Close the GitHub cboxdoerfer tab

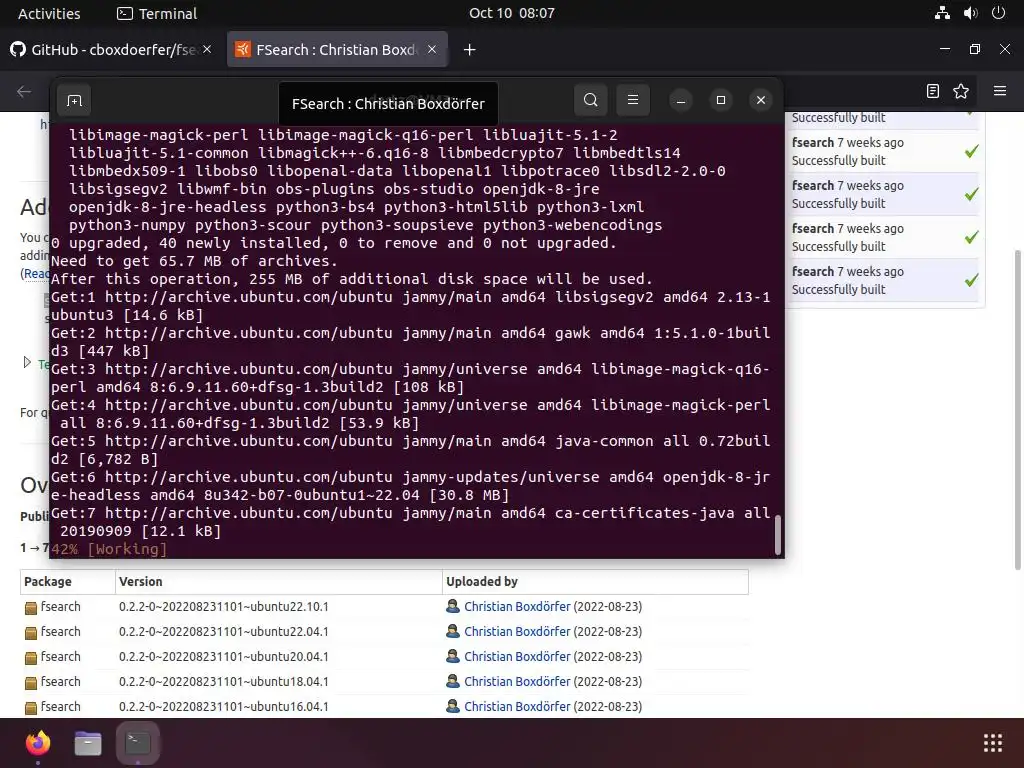pyautogui.click(x=207, y=49)
